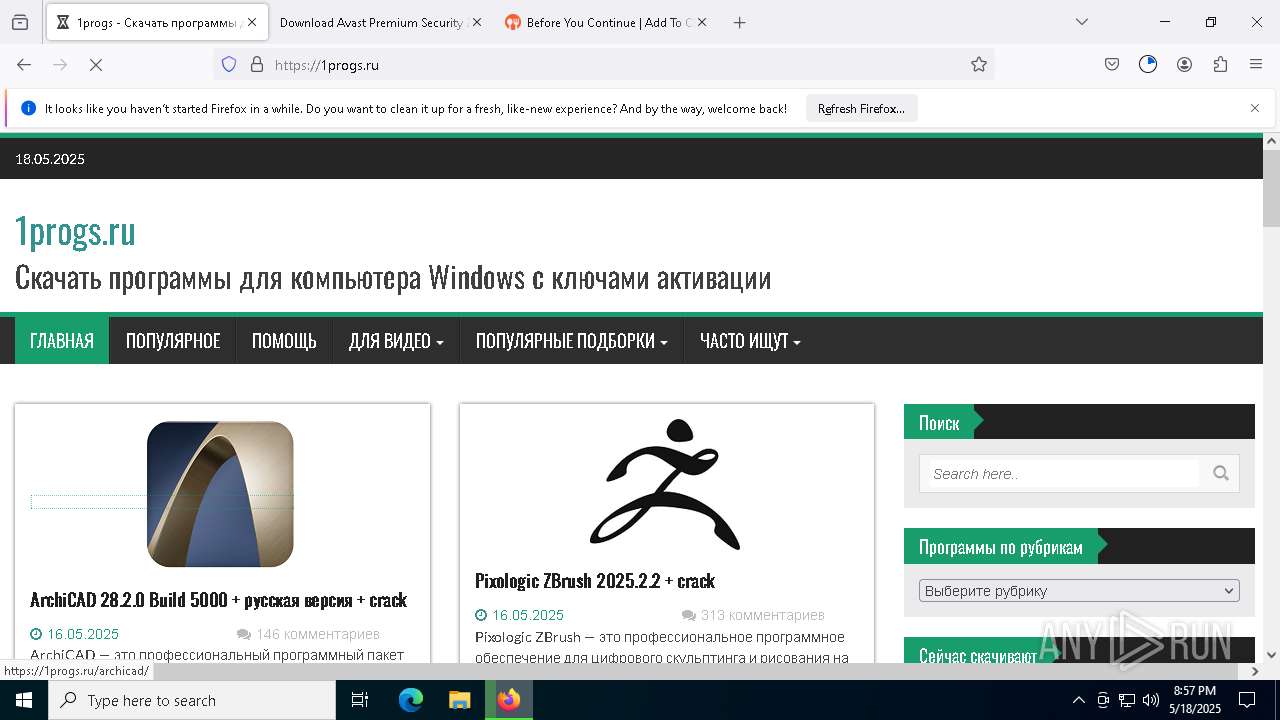Open the ПОМОЩЬ menu item
Image resolution: width=1280 pixels, height=720 pixels.
pos(284,341)
